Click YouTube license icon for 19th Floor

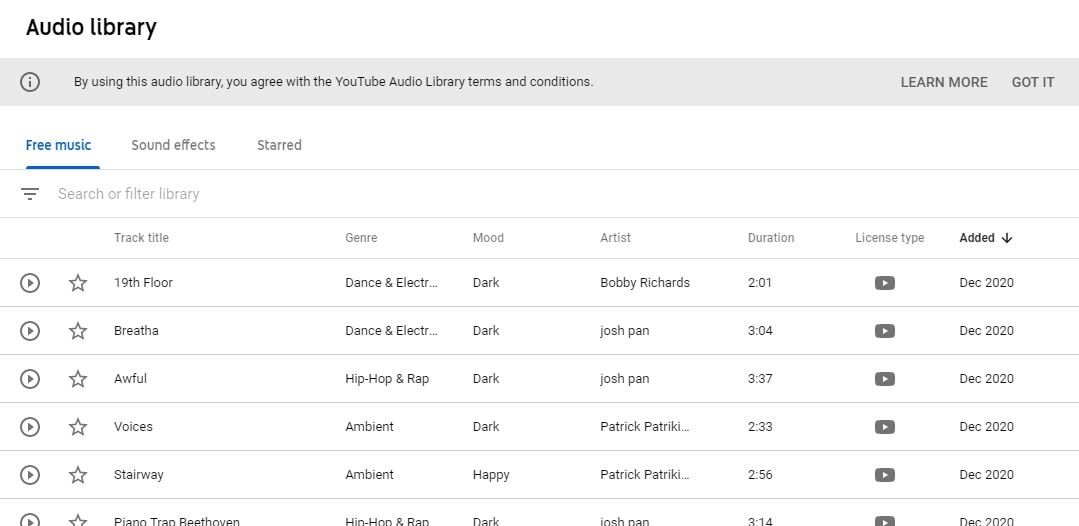point(884,283)
